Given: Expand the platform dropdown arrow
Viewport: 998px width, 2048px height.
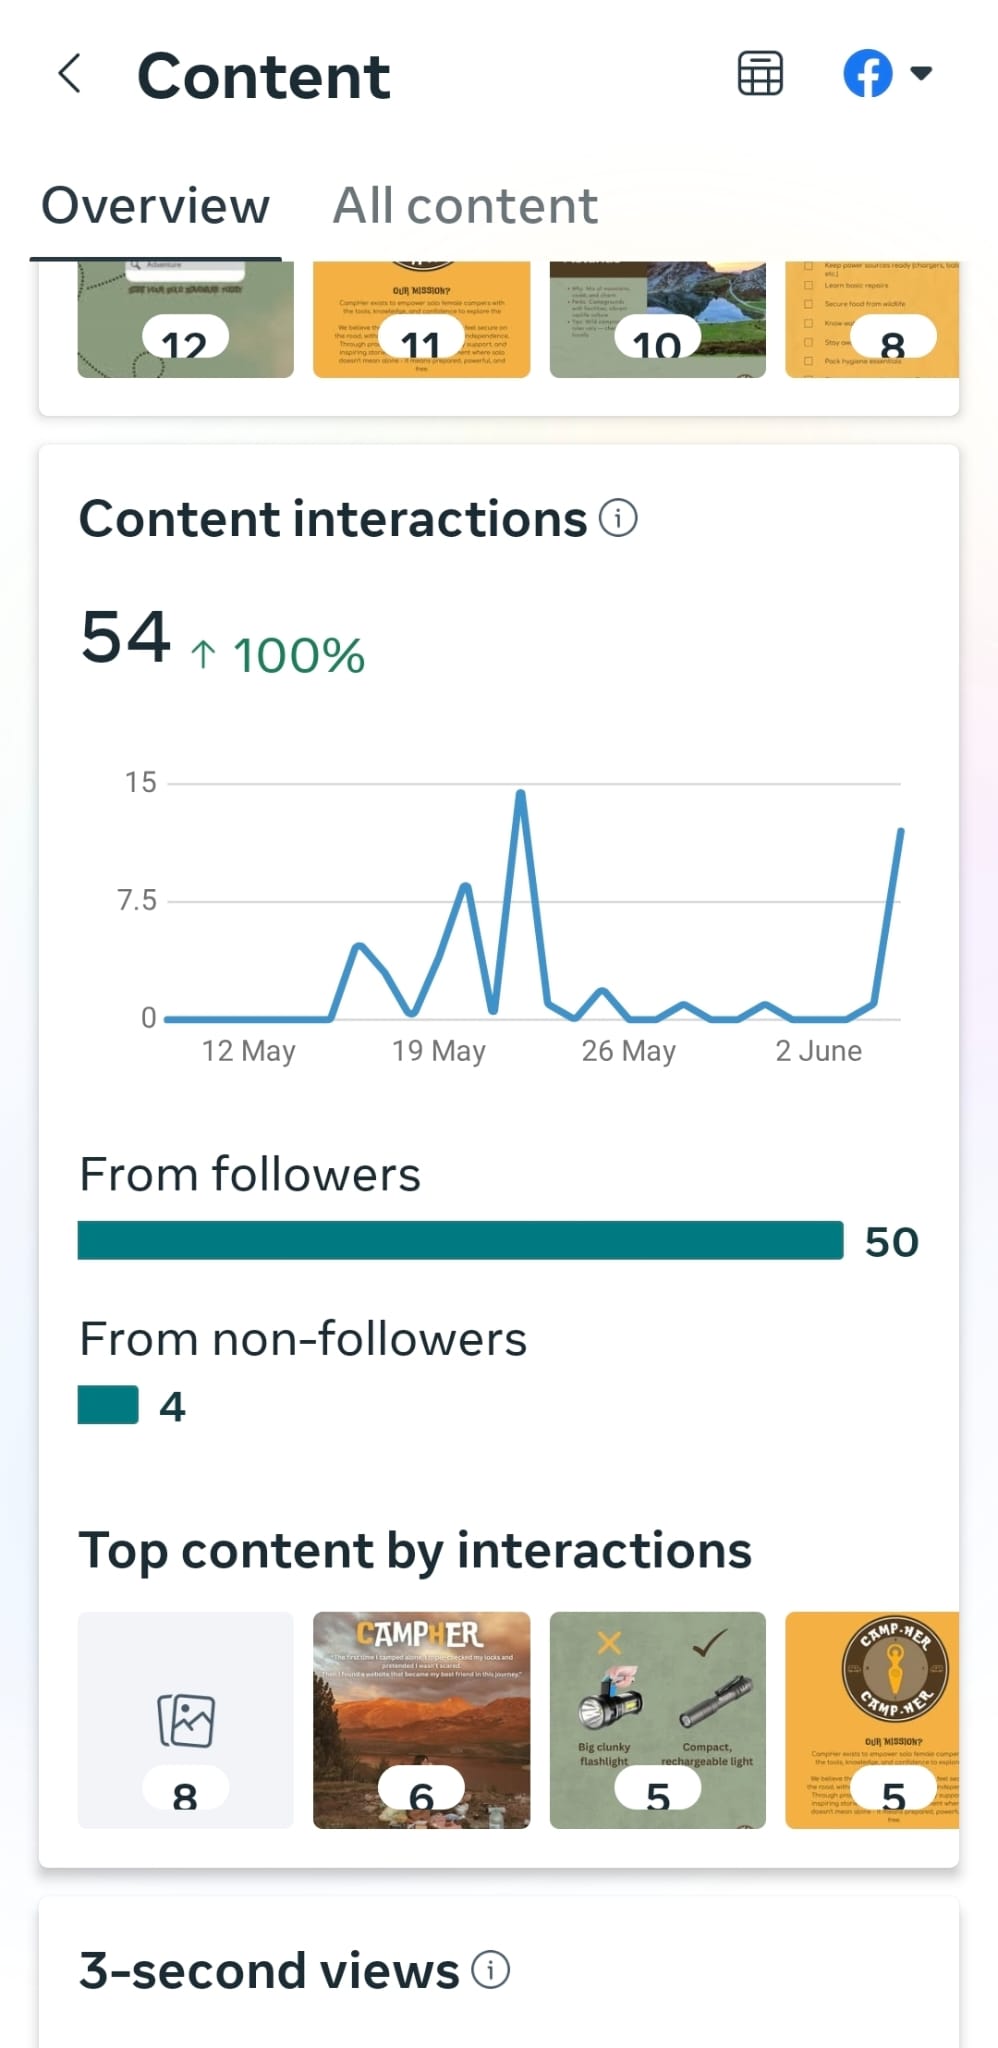Looking at the screenshot, I should click(x=922, y=73).
